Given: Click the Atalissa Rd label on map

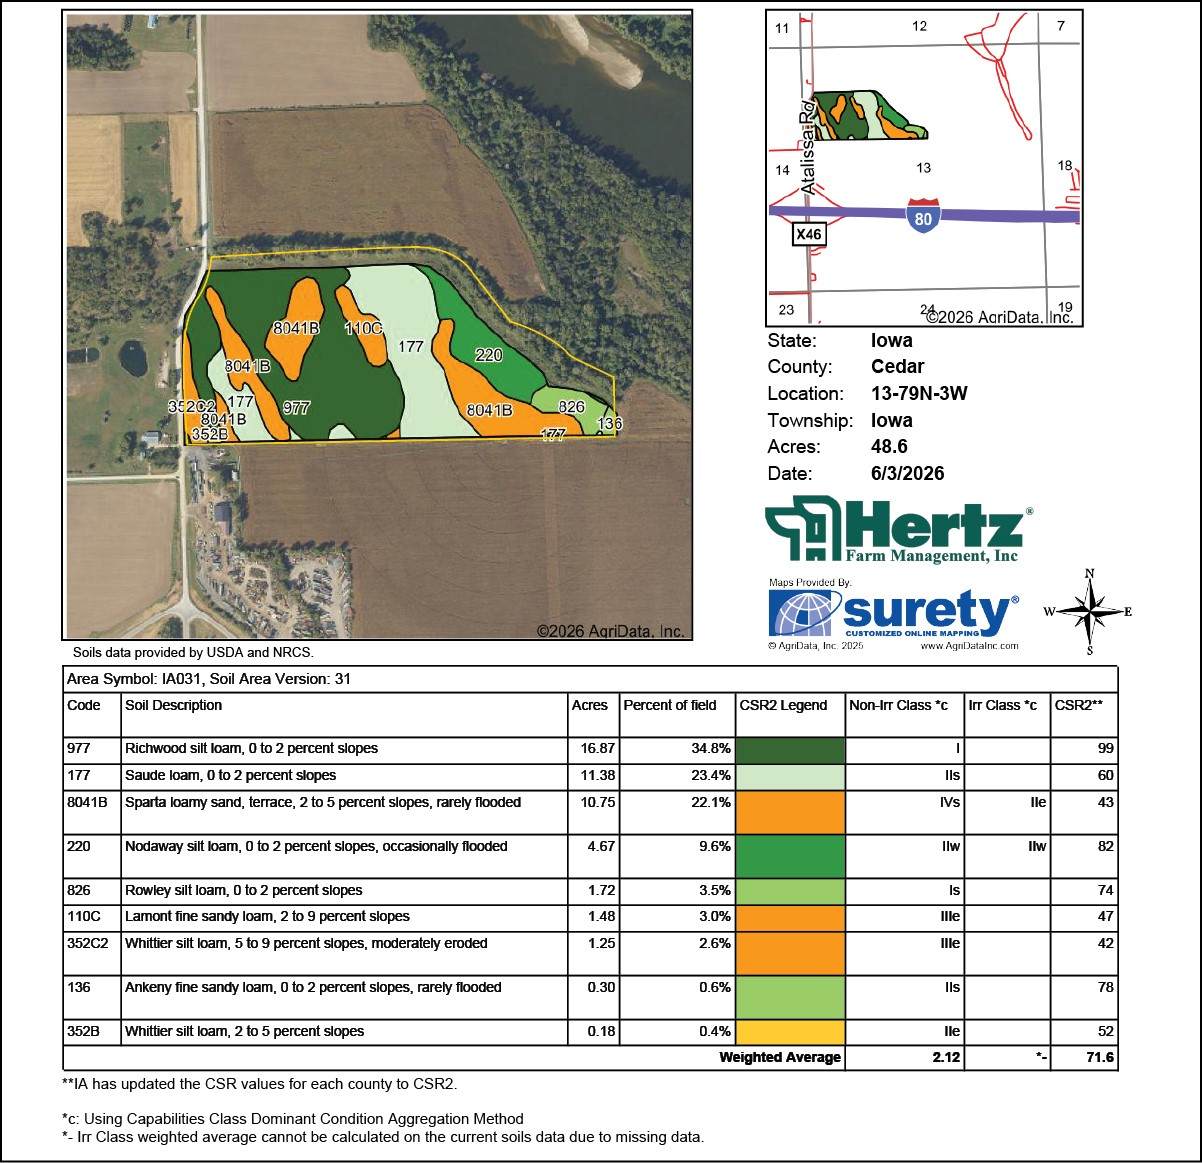Looking at the screenshot, I should 808,146.
